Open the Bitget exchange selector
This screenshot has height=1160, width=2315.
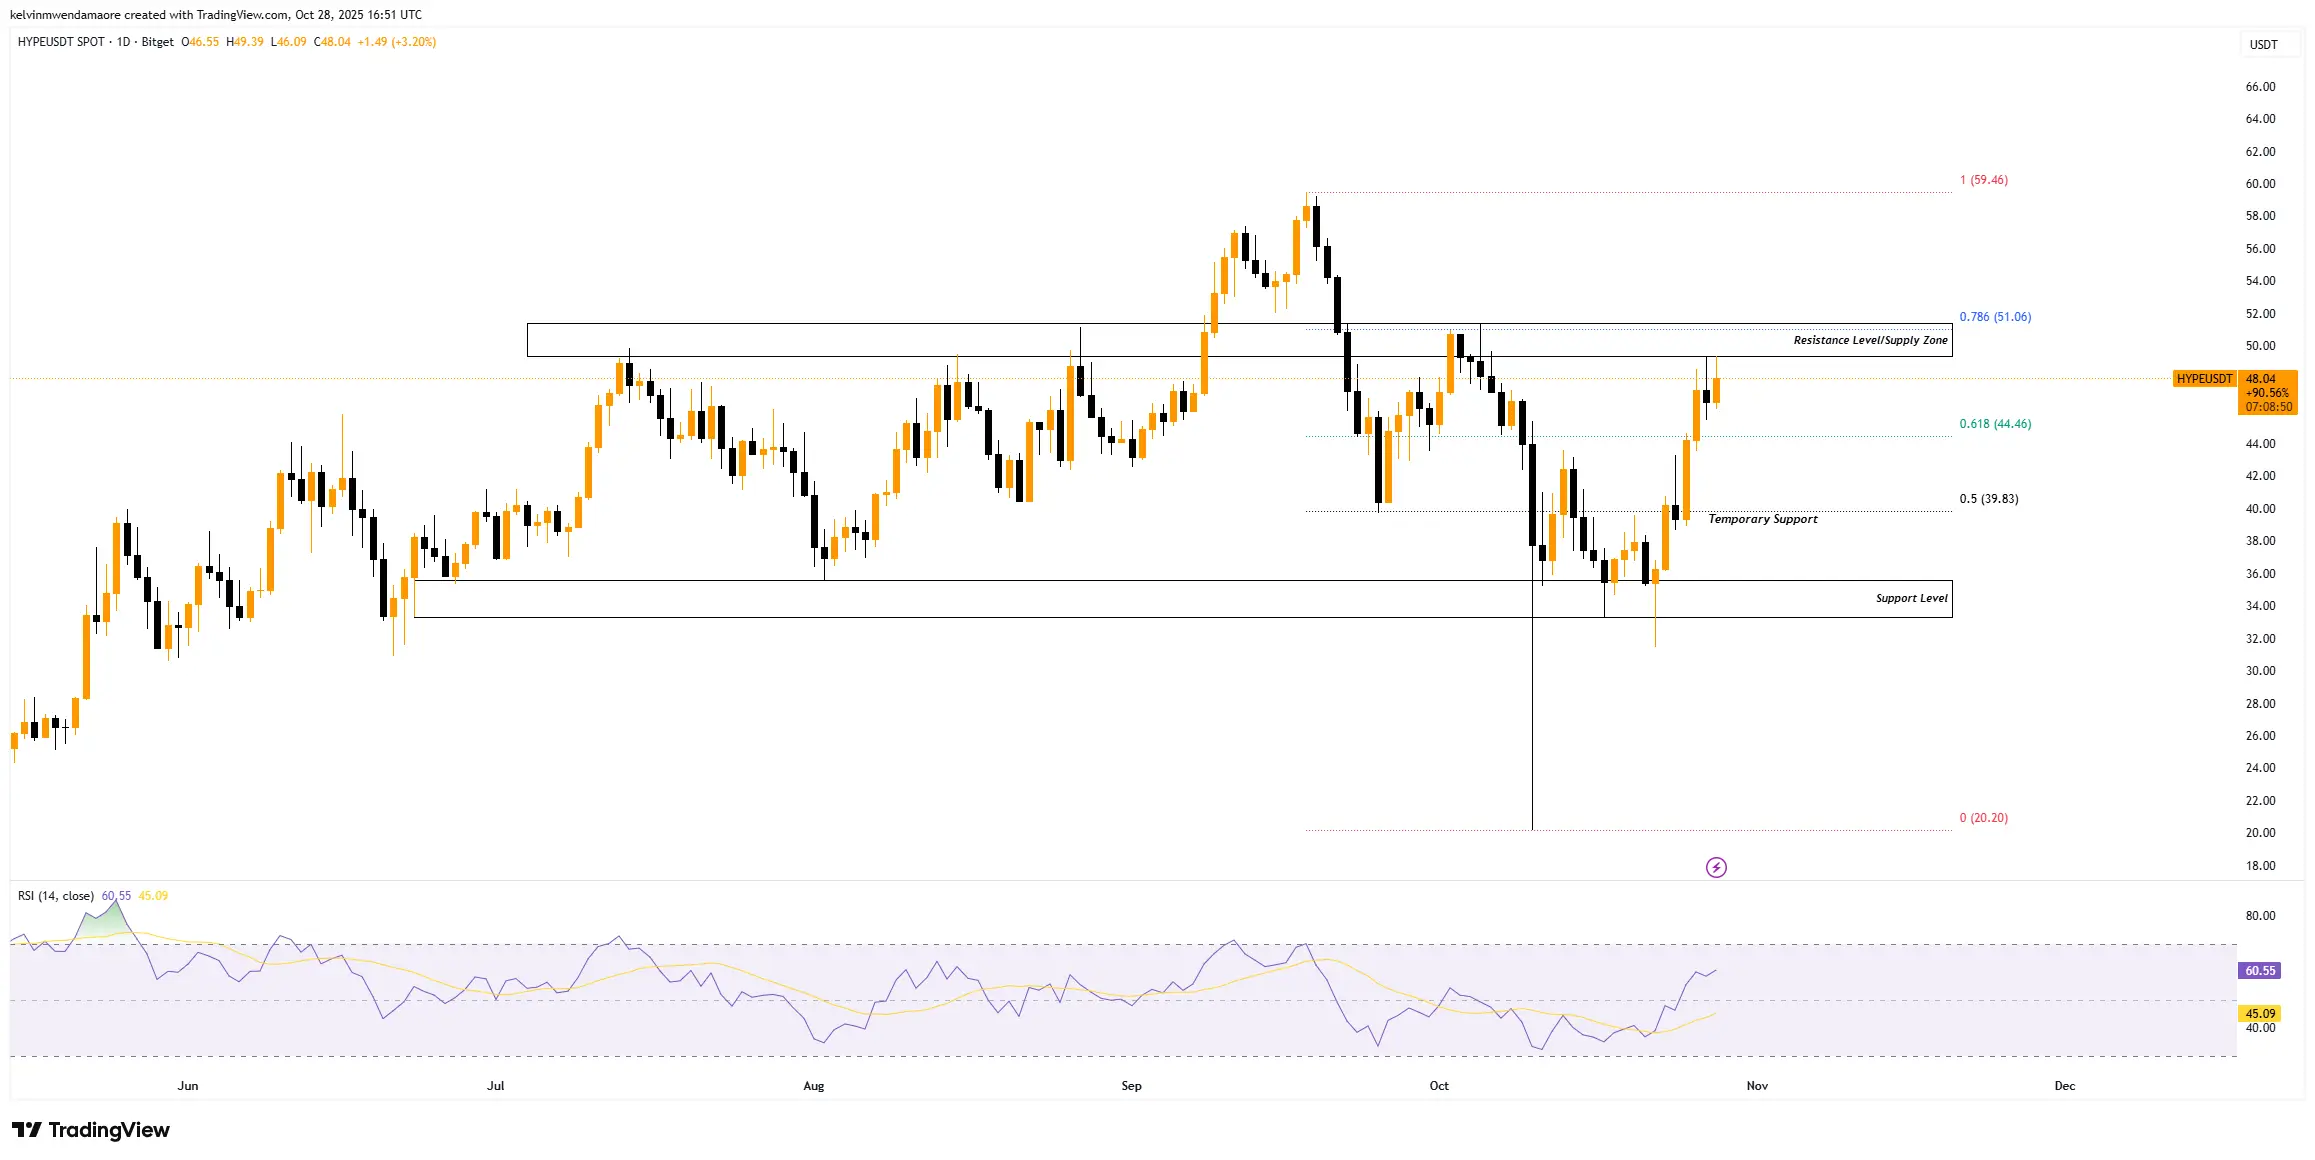[158, 43]
